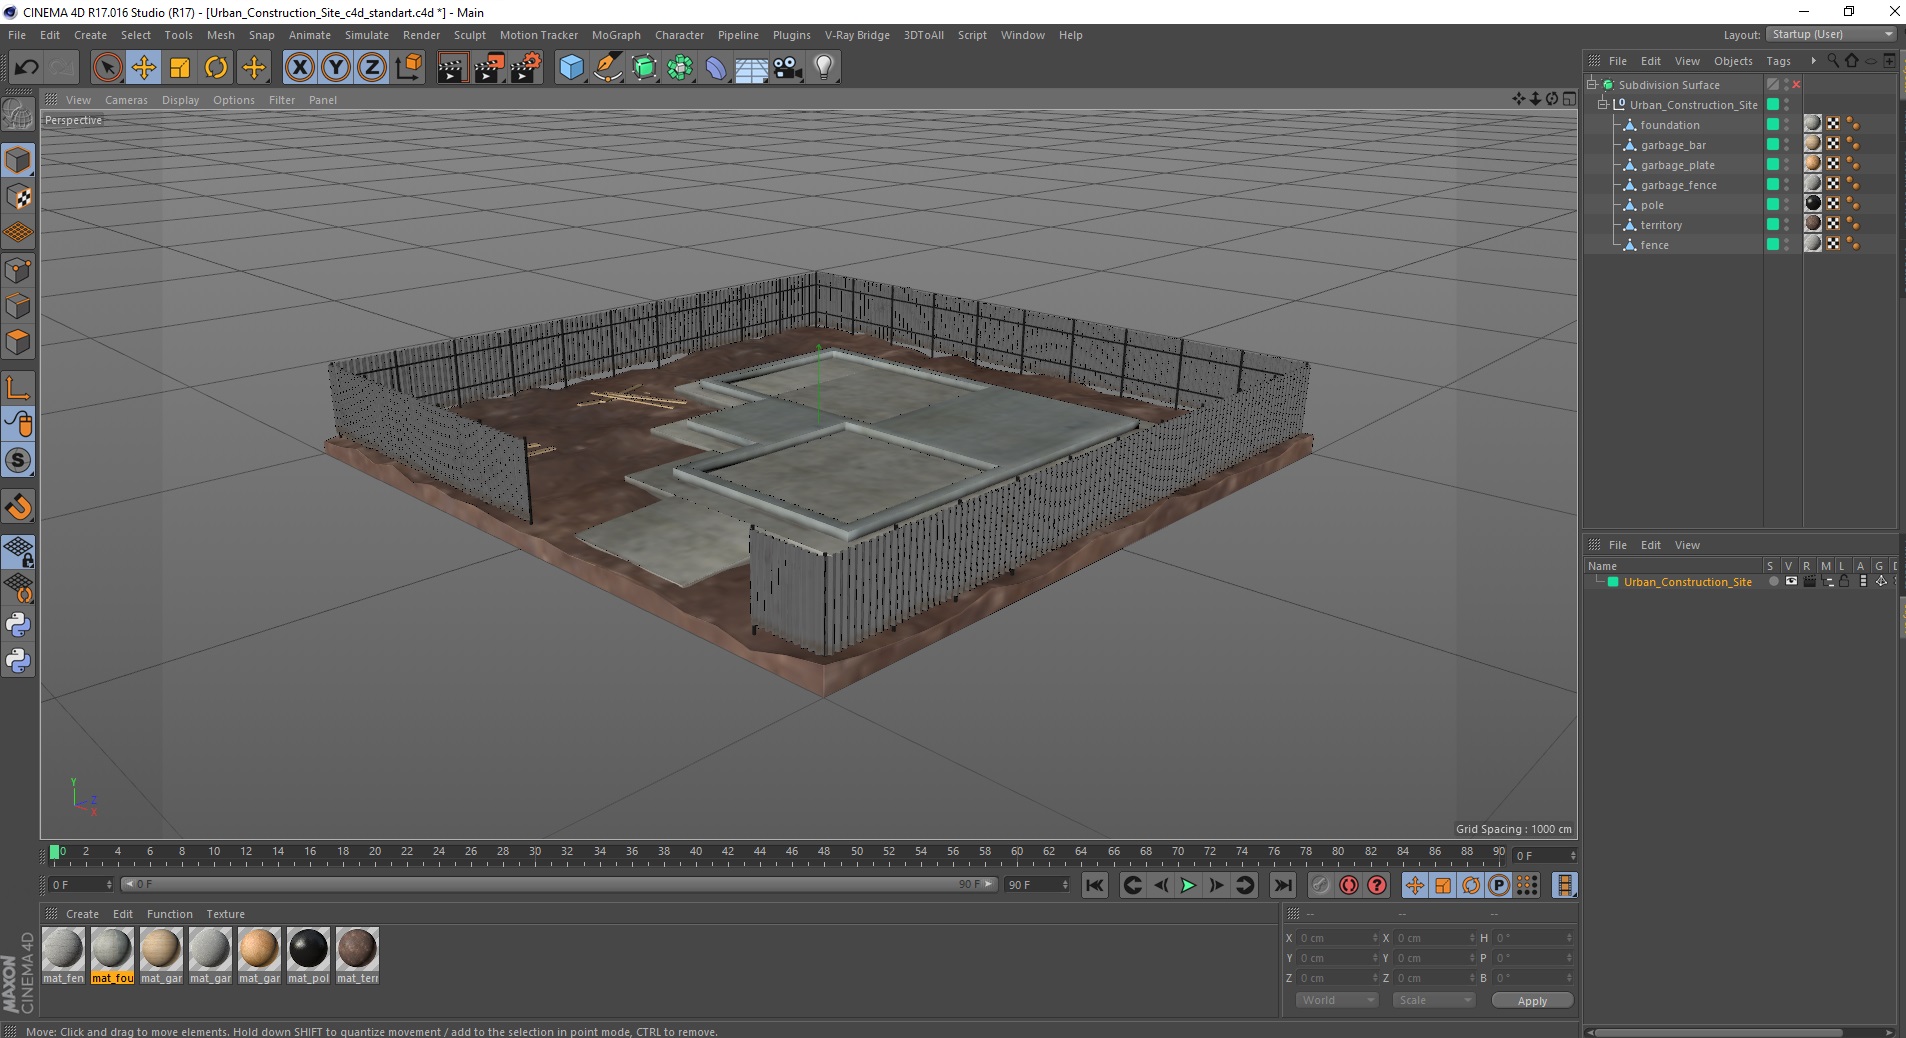Open the viewport Cameras menu
The height and width of the screenshot is (1038, 1906).
pos(126,100)
